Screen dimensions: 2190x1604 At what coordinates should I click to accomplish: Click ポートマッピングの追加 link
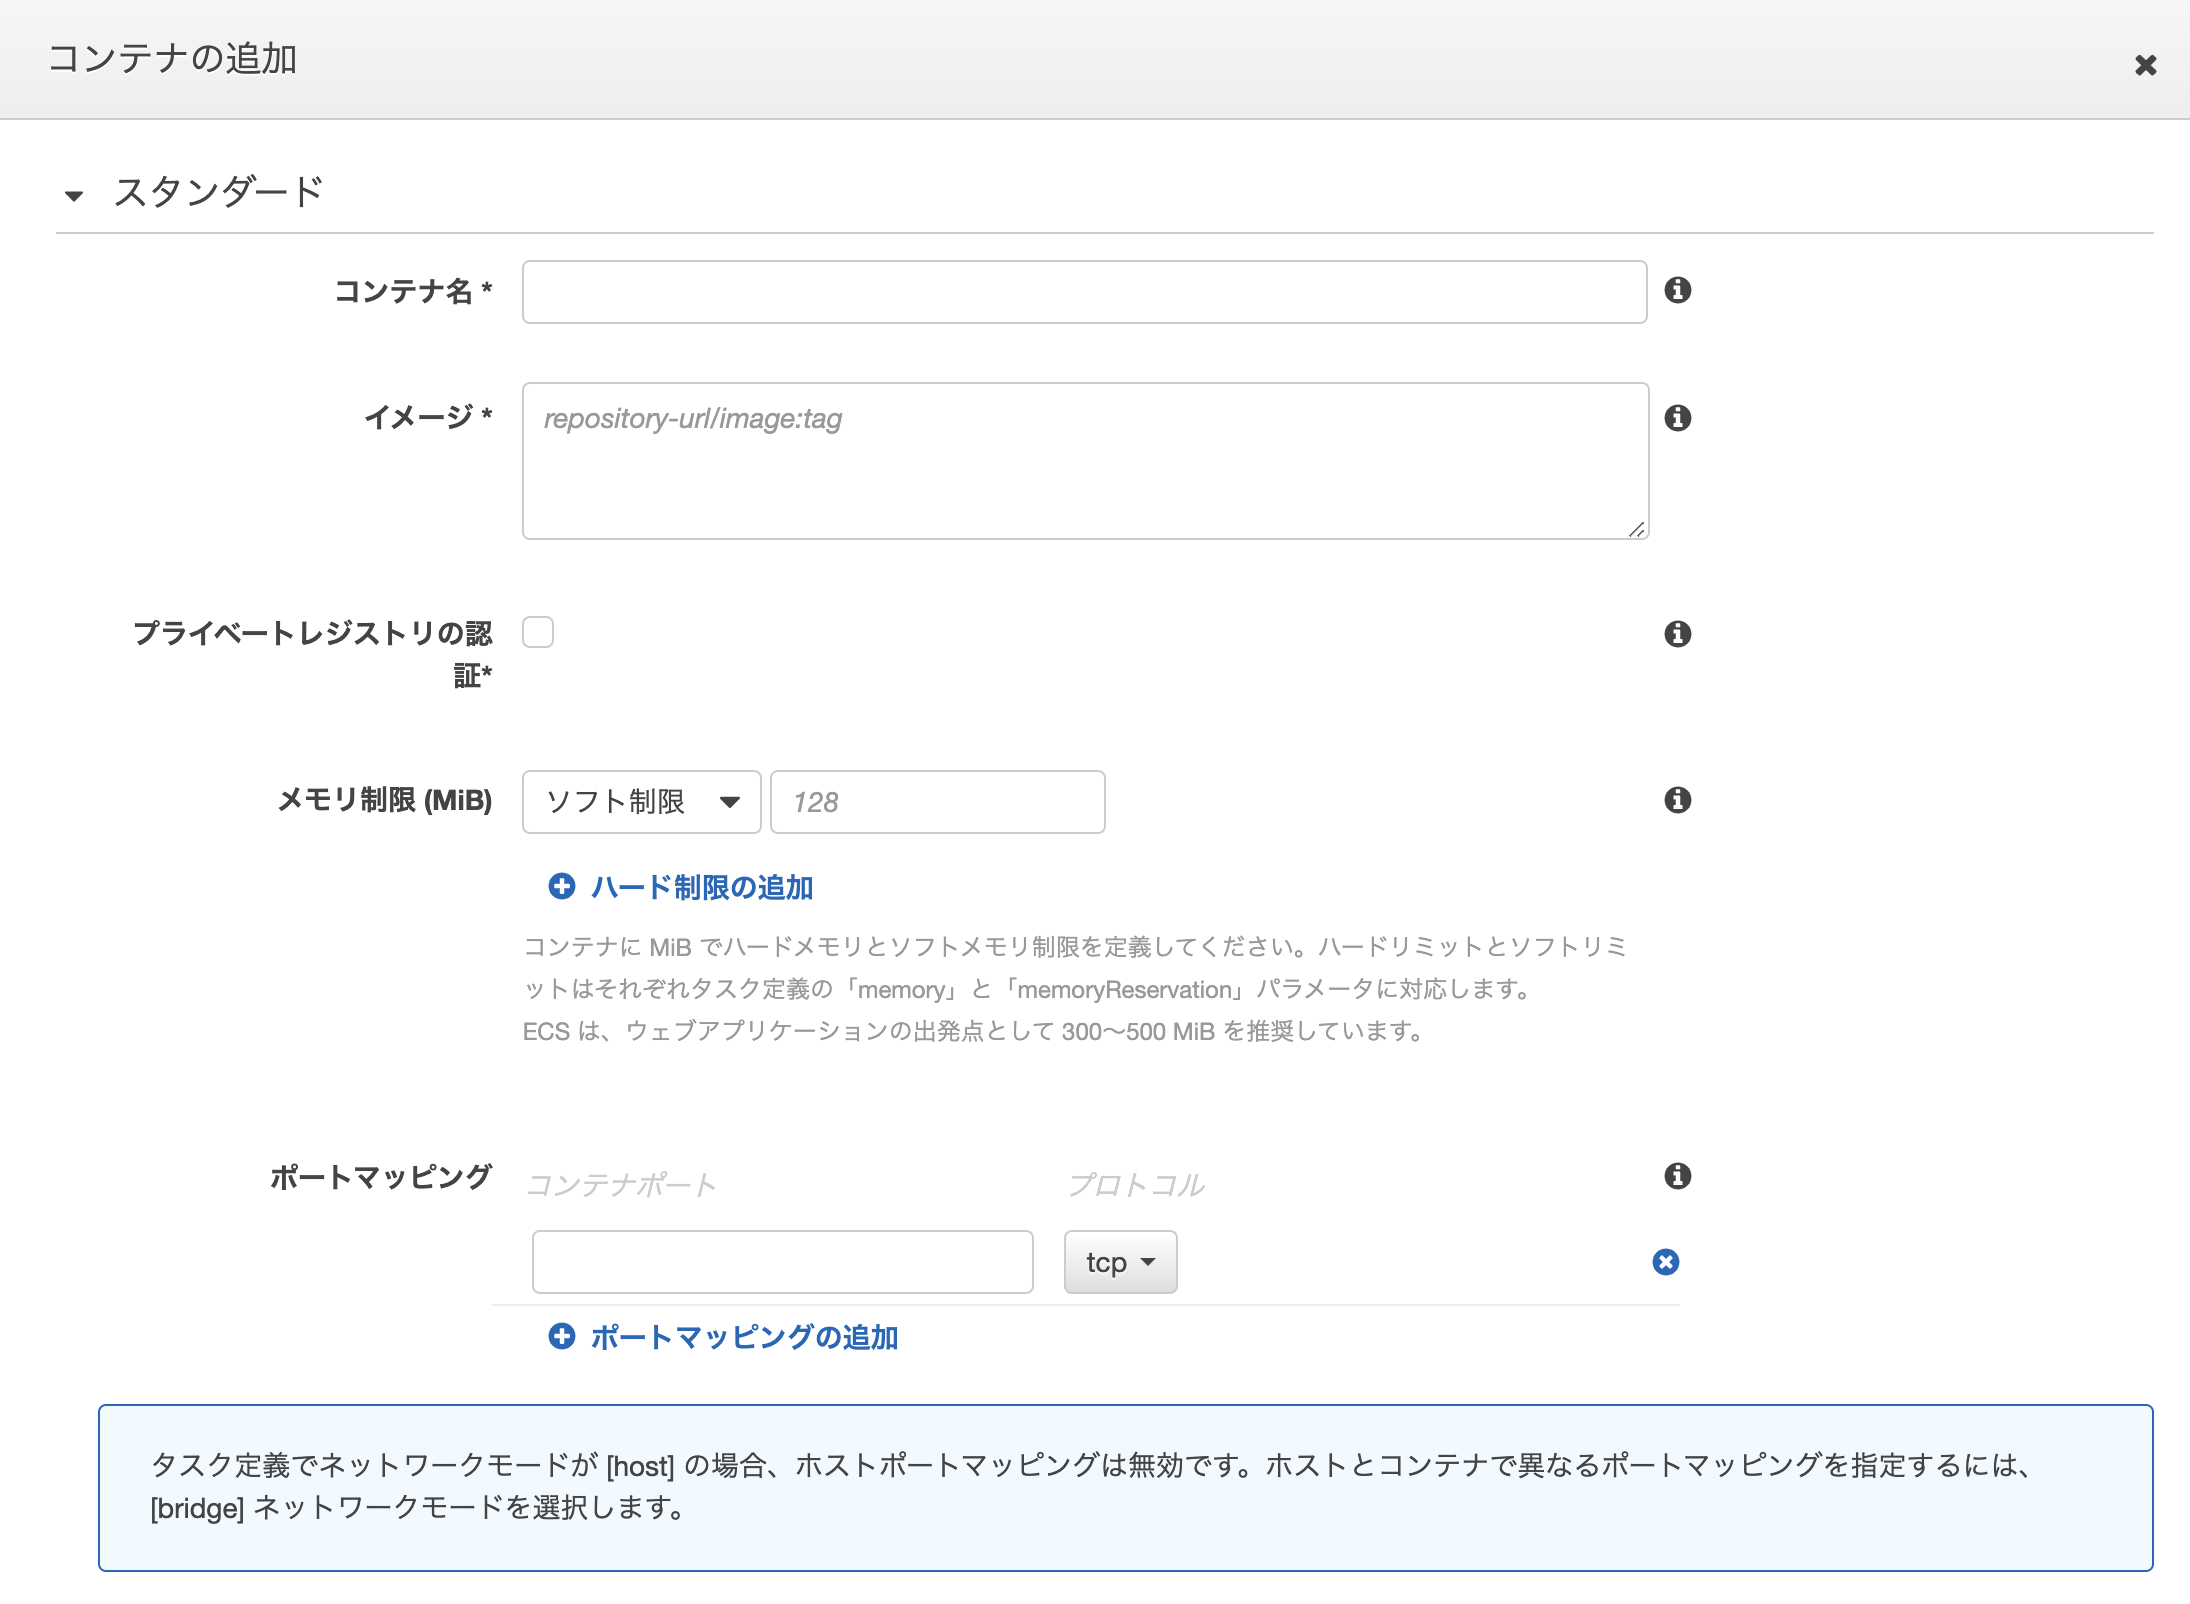coord(744,1337)
